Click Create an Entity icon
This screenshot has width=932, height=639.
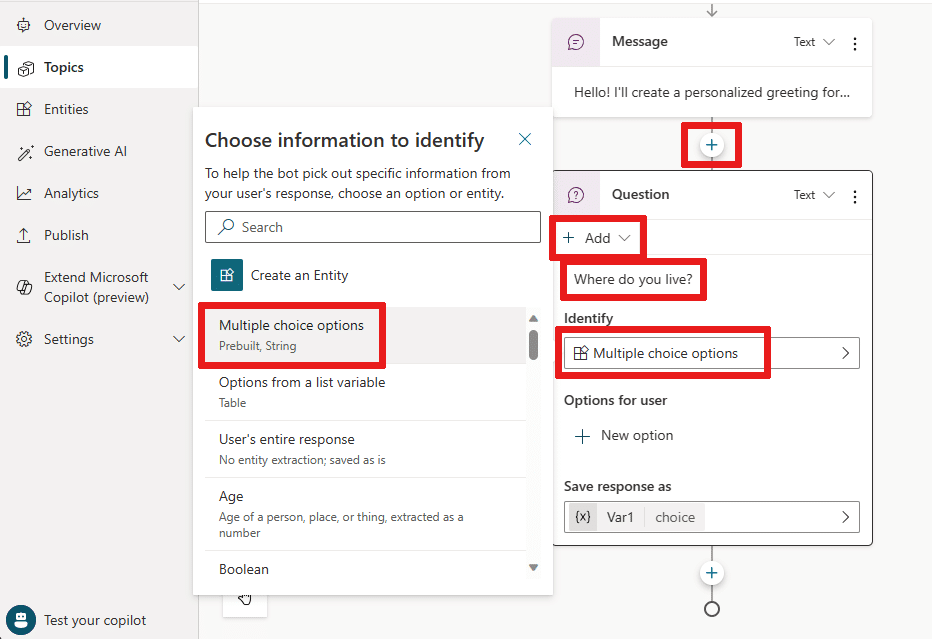227,275
